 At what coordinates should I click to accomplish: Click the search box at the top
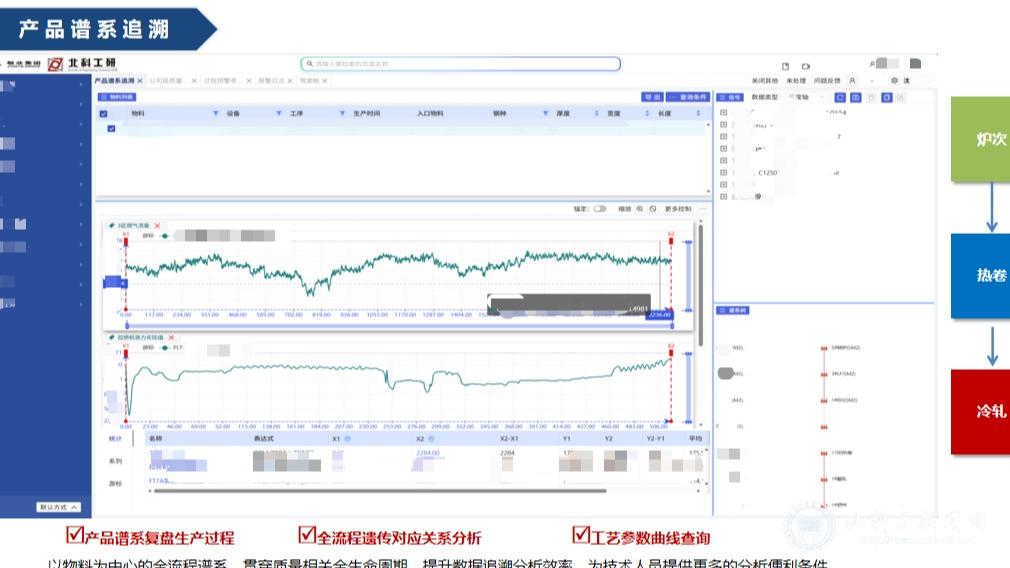pyautogui.click(x=460, y=64)
